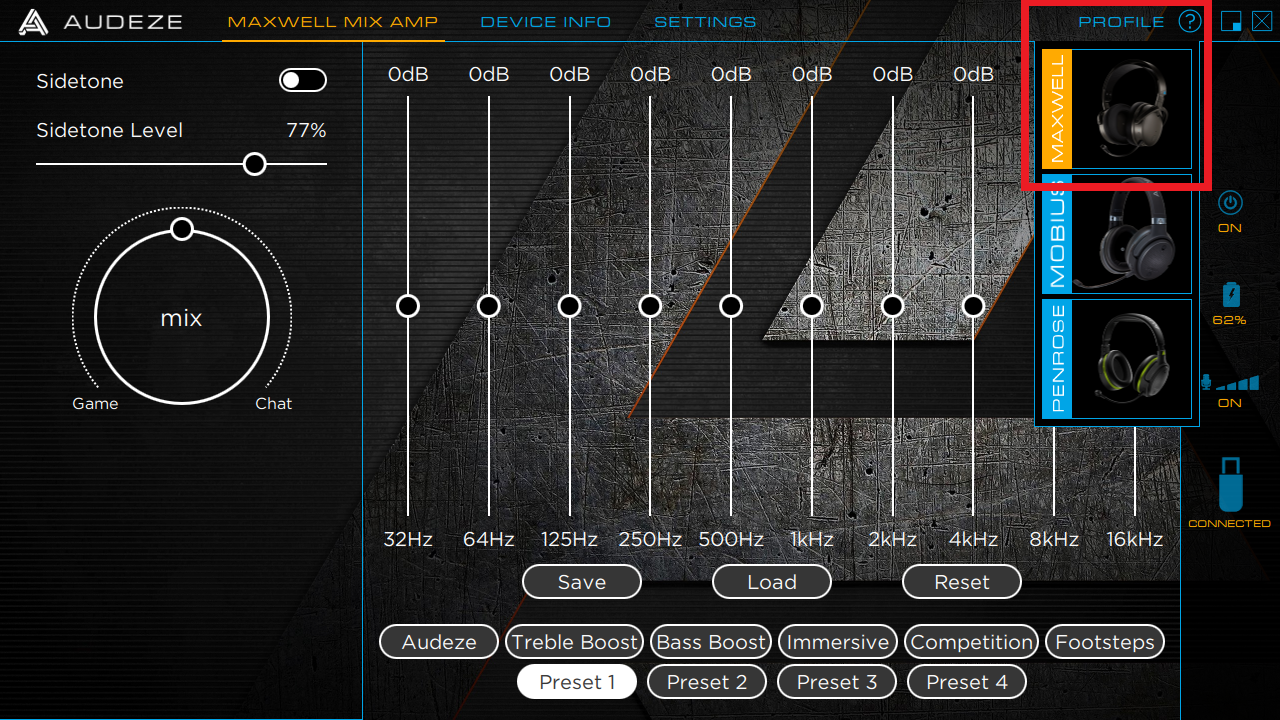The image size is (1280, 720).
Task: Select the Penrose headset profile
Action: 1117,358
